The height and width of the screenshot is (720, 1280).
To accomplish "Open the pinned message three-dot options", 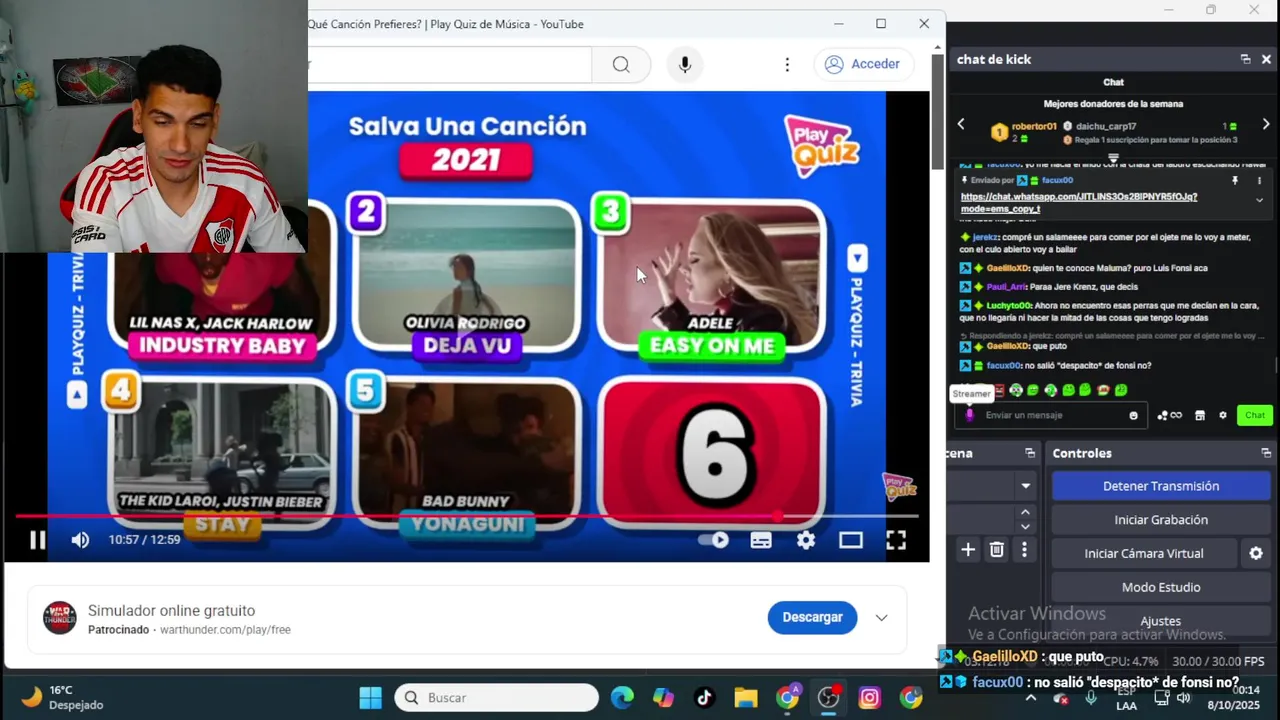I will tap(1259, 181).
